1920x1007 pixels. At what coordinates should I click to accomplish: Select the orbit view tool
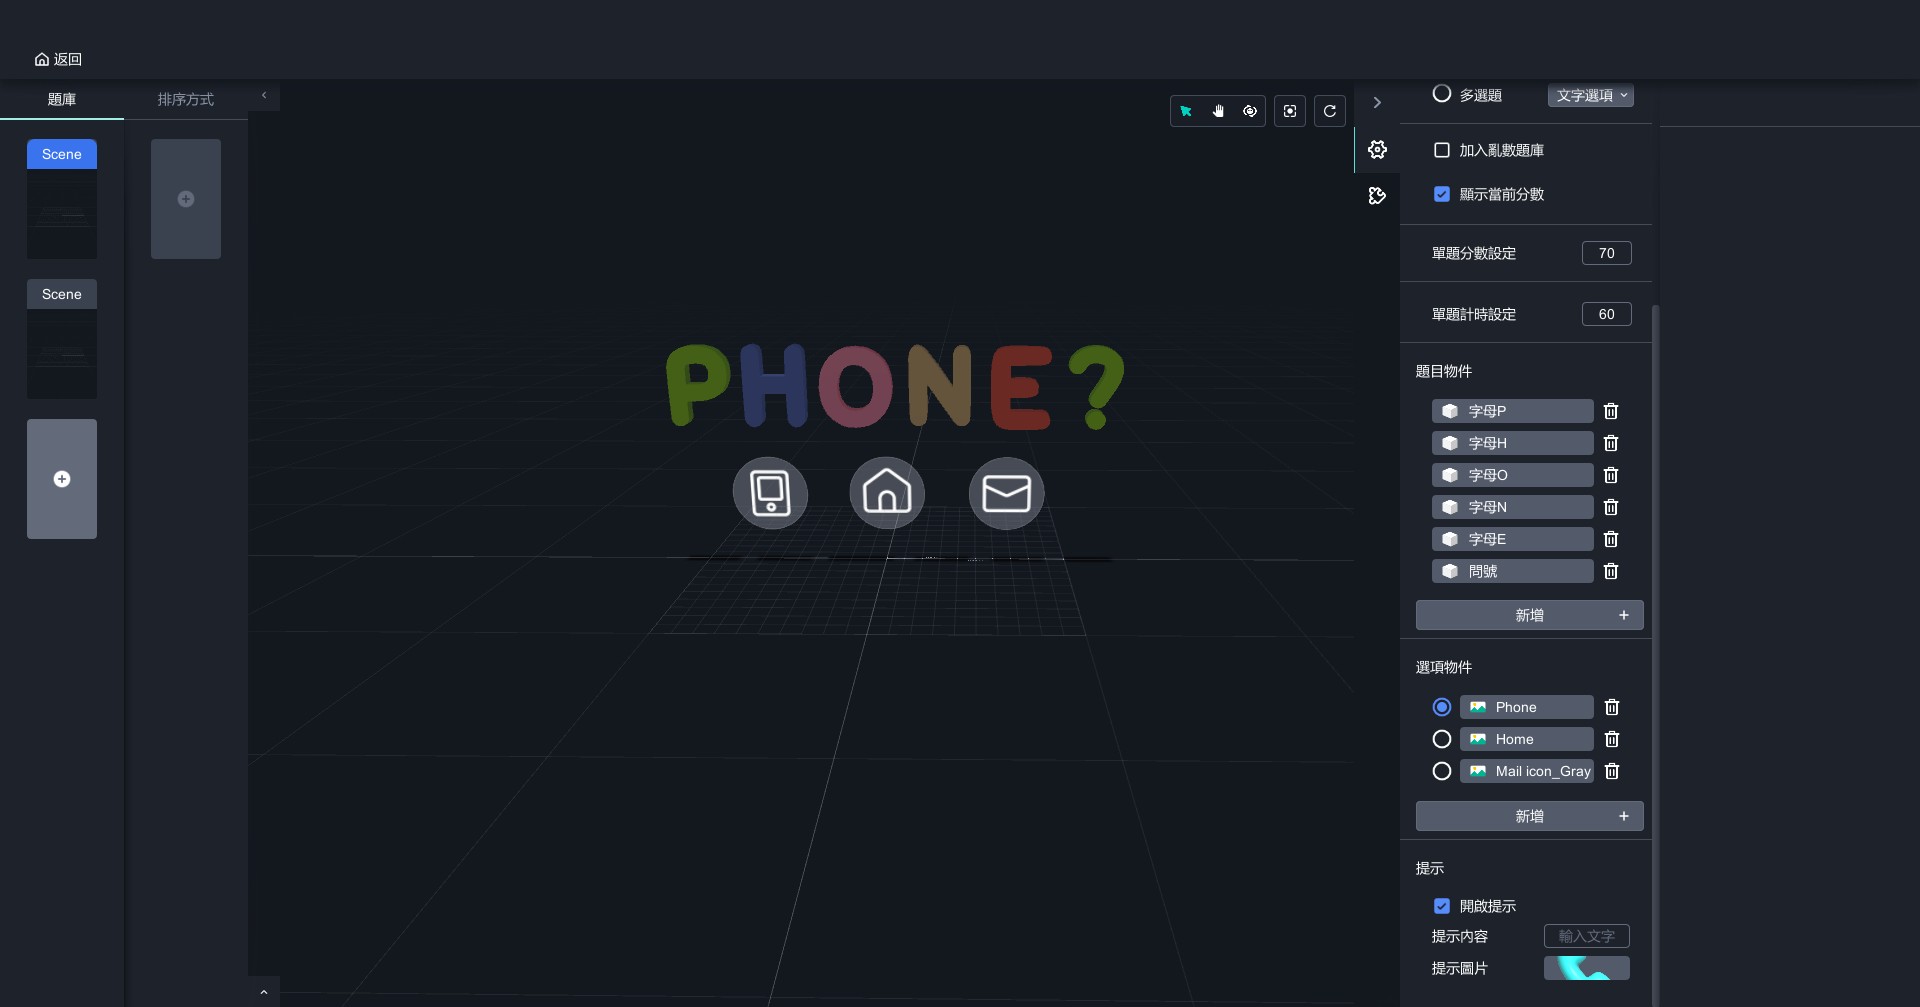[1250, 111]
